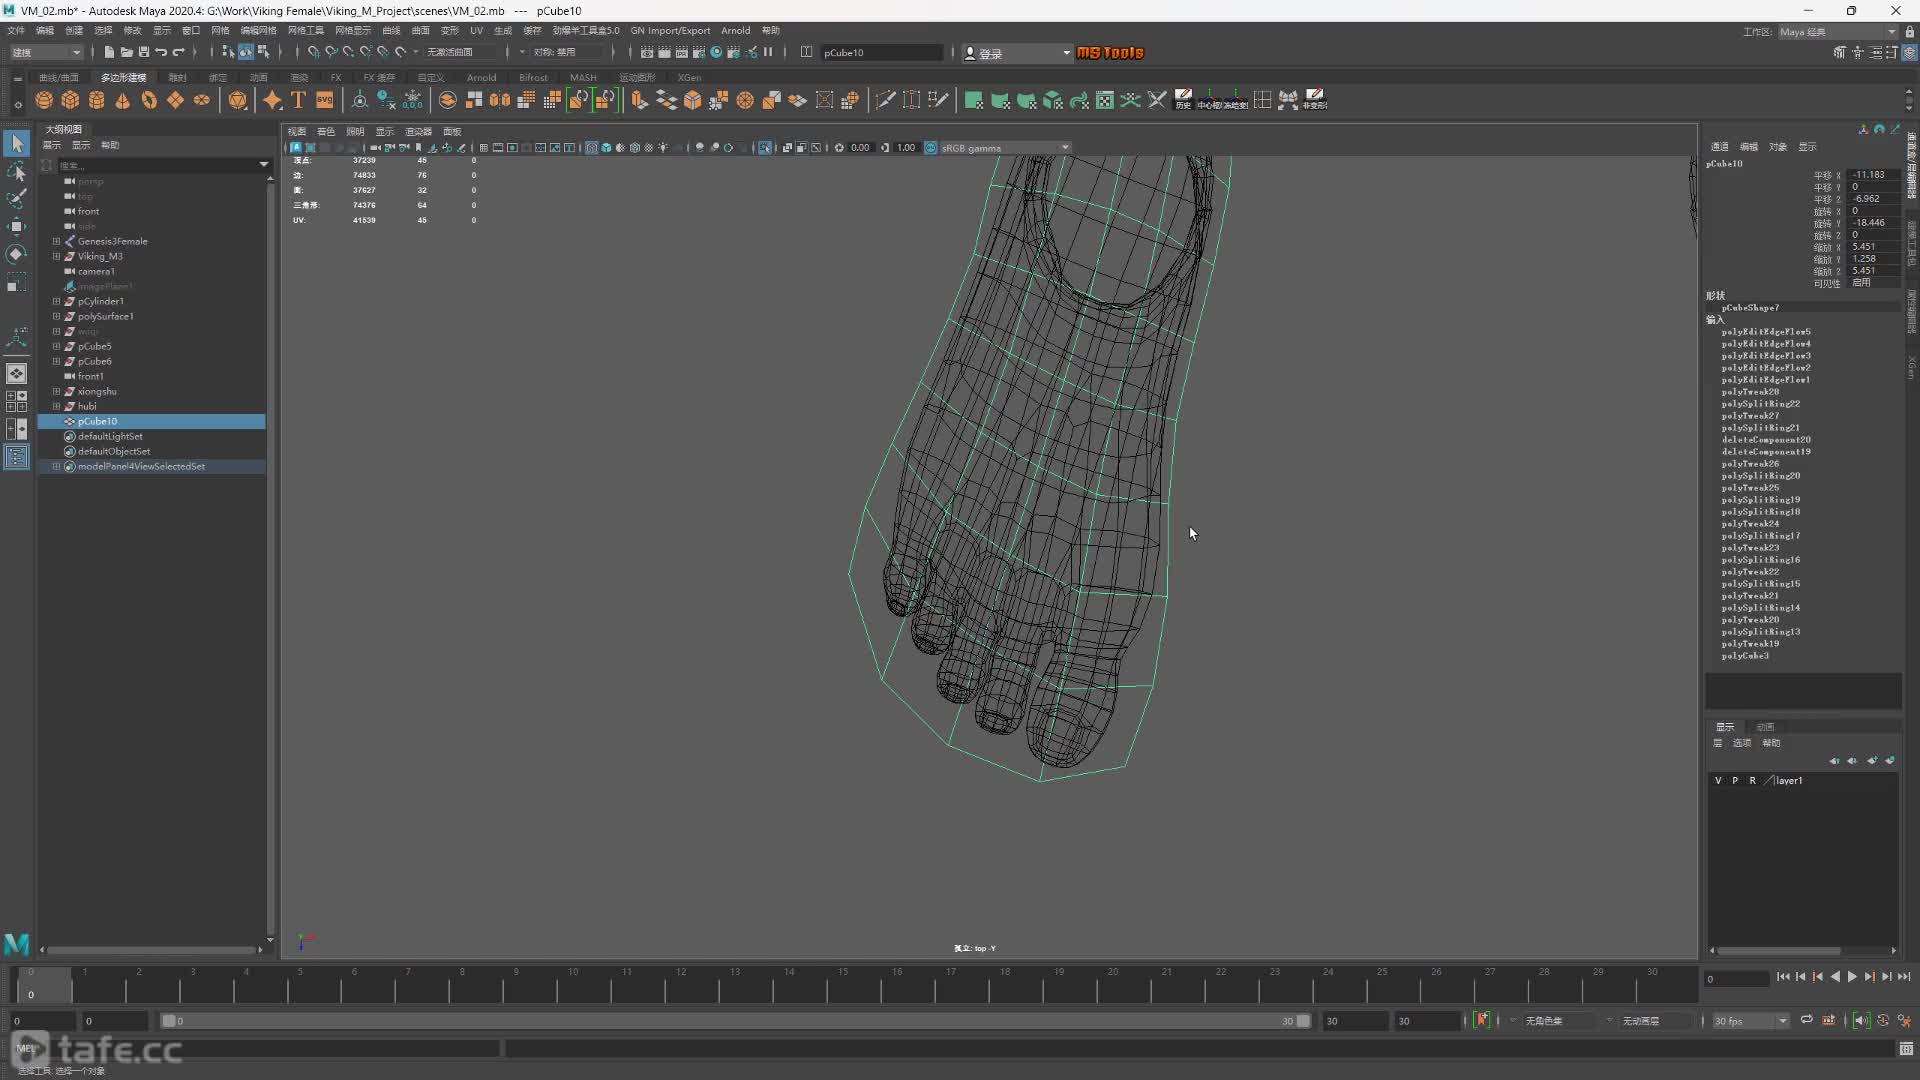Screen dimensions: 1920x1080
Task: Switch to four-view pane layout
Action: click(x=17, y=401)
